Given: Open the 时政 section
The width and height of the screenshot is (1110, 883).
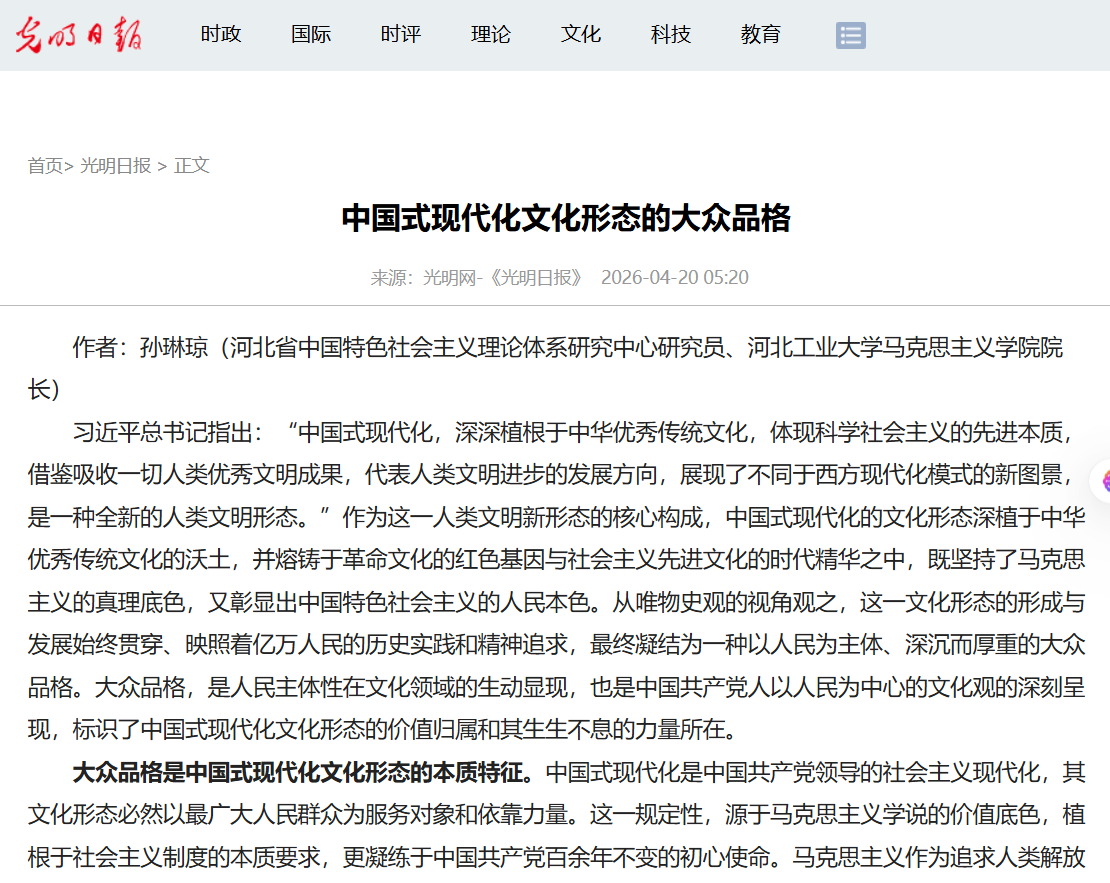Looking at the screenshot, I should tap(221, 35).
